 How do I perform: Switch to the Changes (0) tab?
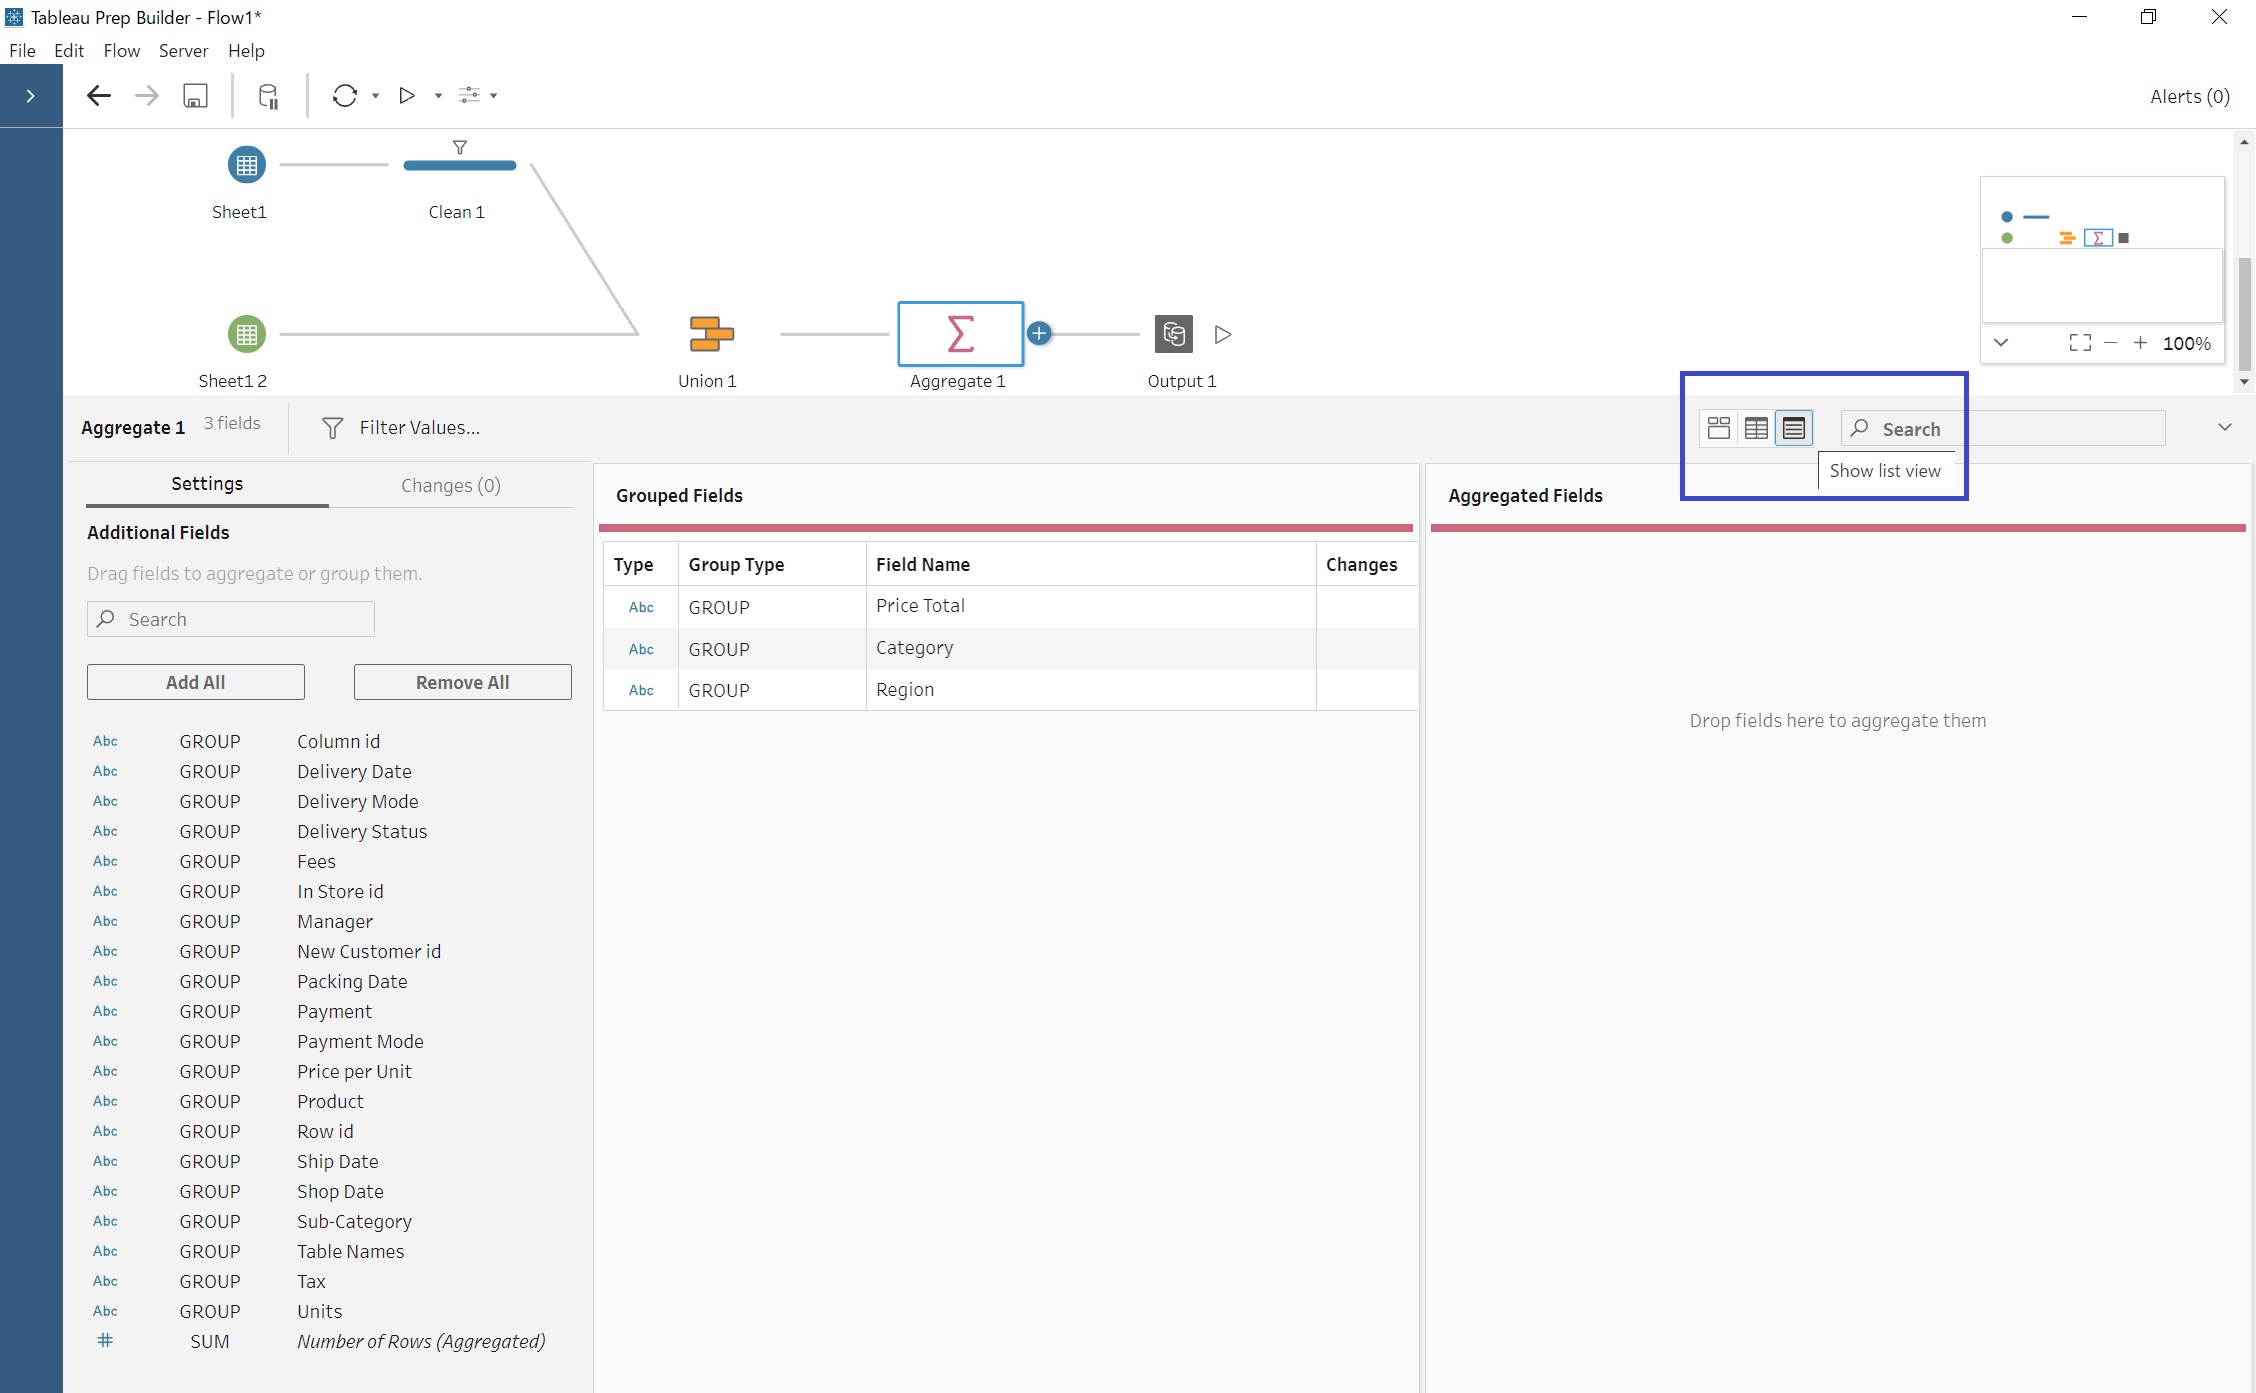pyautogui.click(x=450, y=485)
